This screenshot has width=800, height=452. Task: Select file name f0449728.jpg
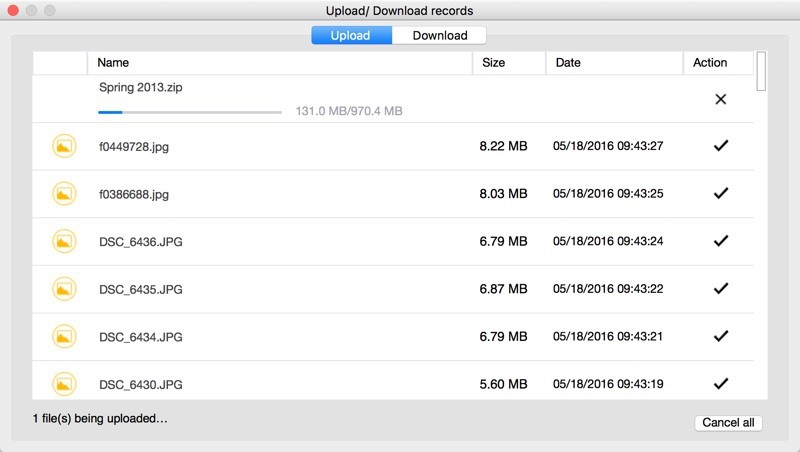coord(134,147)
